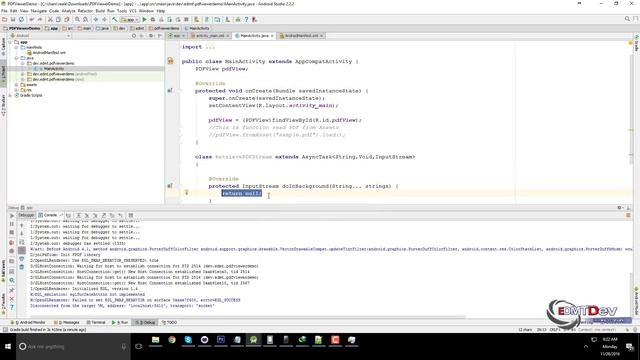Click the Make Project hammer icon
Image resolution: width=640 pixels, height=360 pixels.
coord(115,20)
